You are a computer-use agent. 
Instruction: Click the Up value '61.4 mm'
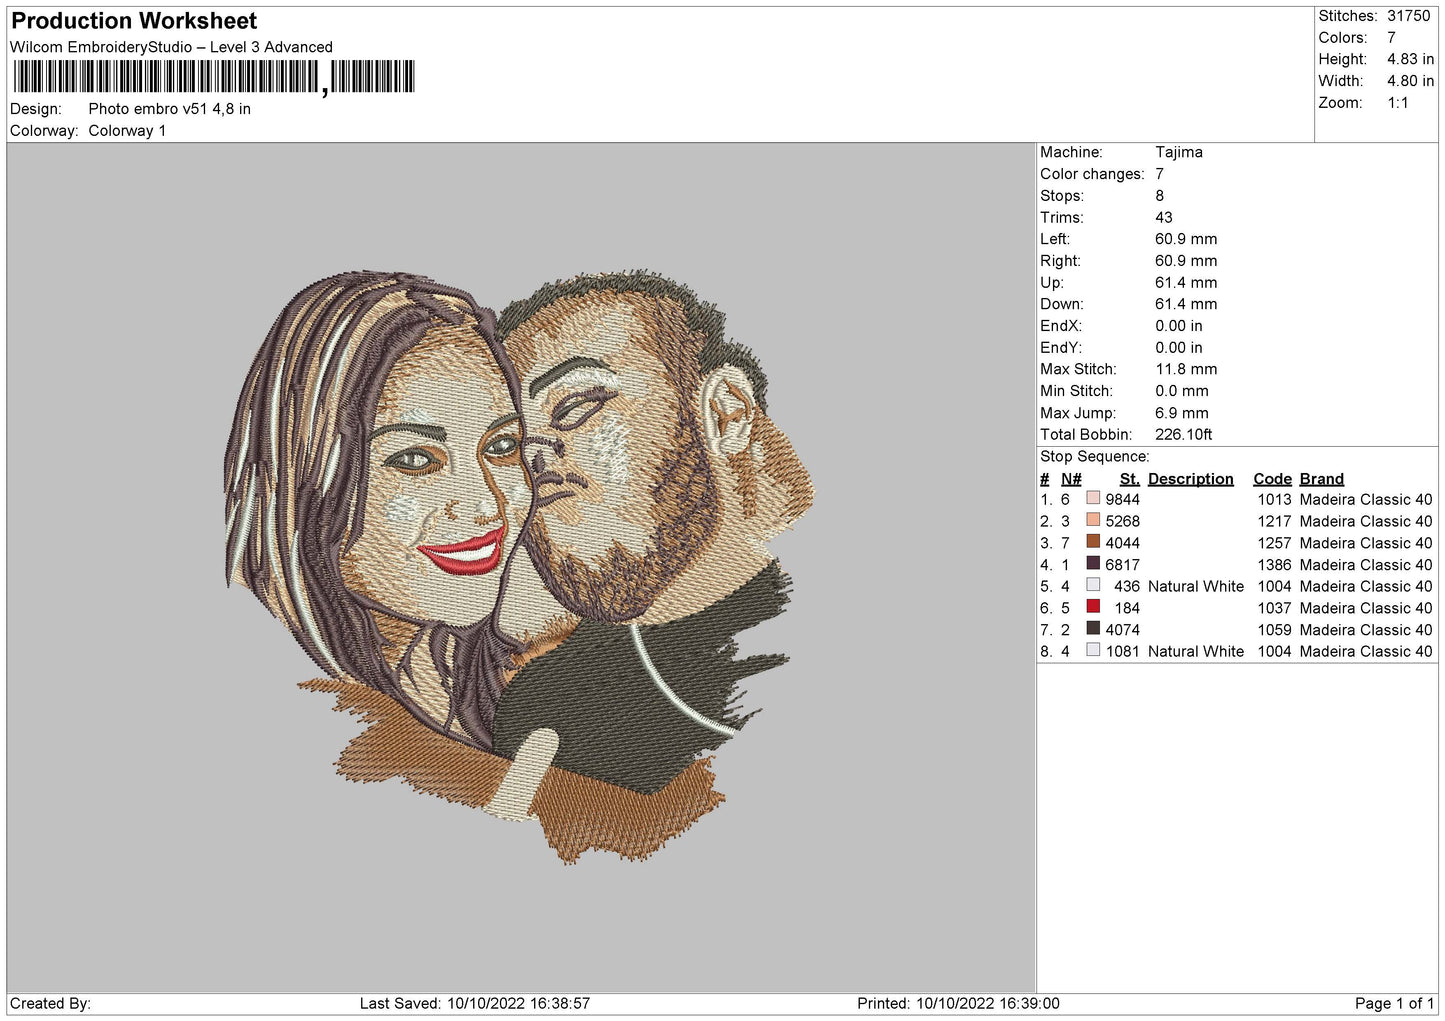pyautogui.click(x=1186, y=283)
